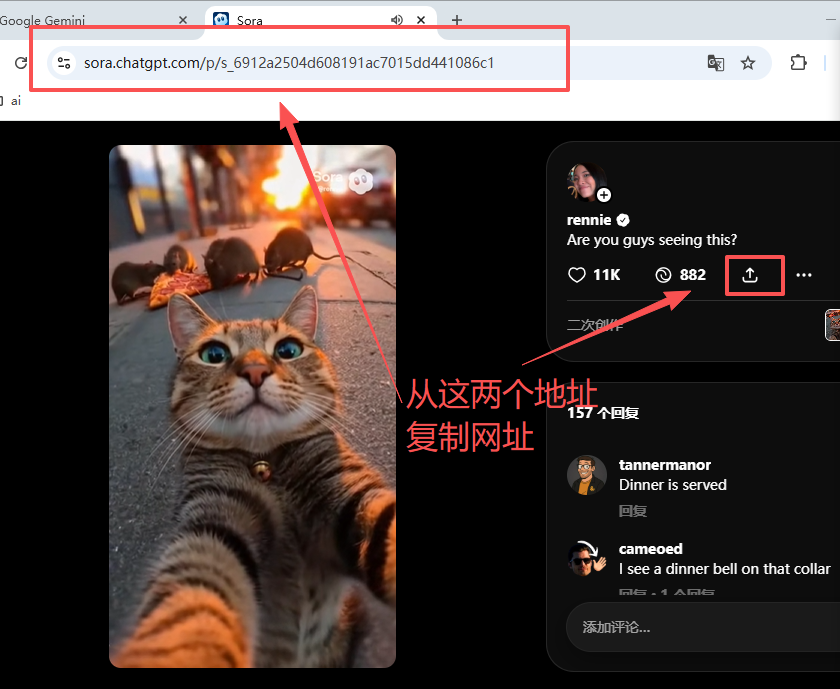Close the Sora tab
Image resolution: width=840 pixels, height=689 pixels.
[x=423, y=20]
